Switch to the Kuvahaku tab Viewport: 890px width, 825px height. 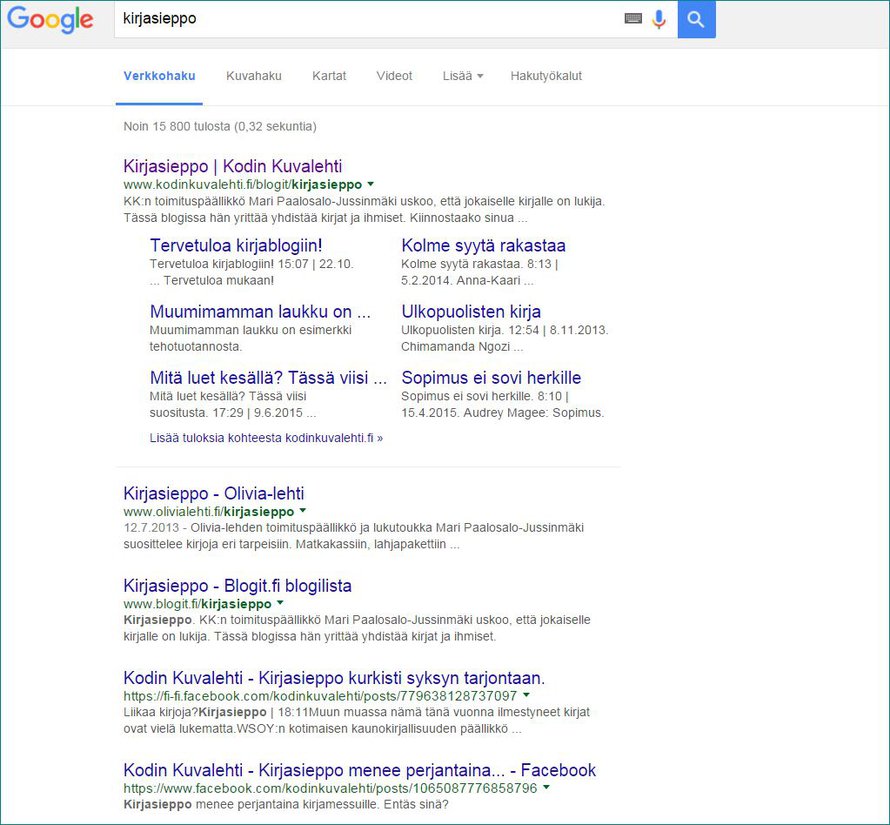(254, 76)
